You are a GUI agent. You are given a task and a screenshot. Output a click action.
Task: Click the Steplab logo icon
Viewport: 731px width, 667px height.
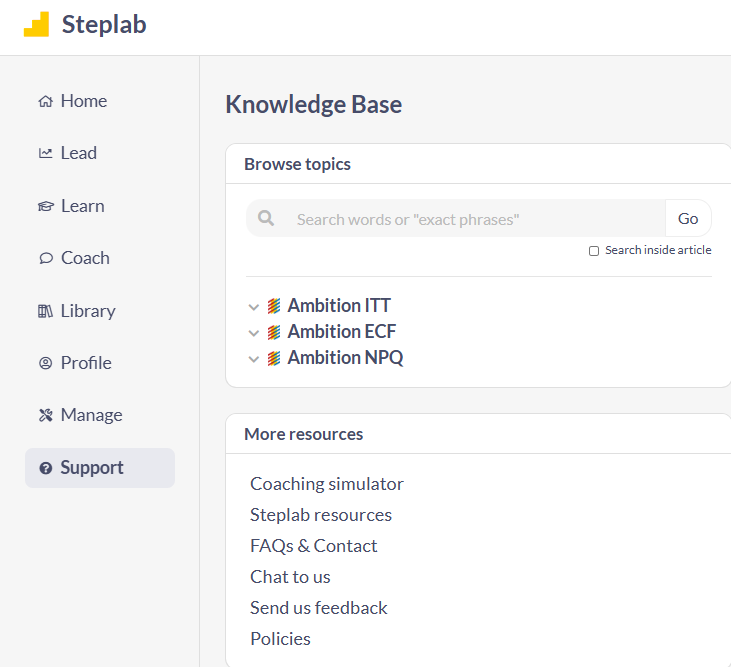tap(37, 25)
